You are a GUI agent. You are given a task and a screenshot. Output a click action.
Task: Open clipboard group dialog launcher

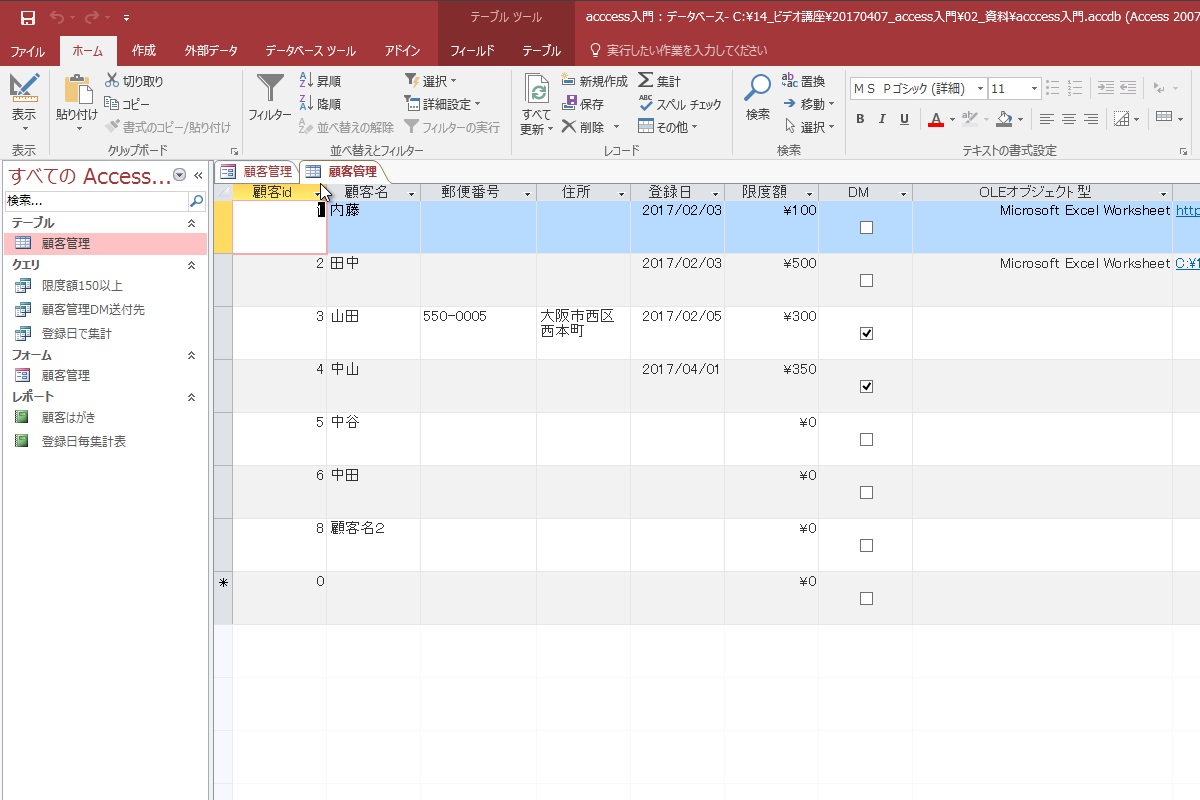[234, 152]
